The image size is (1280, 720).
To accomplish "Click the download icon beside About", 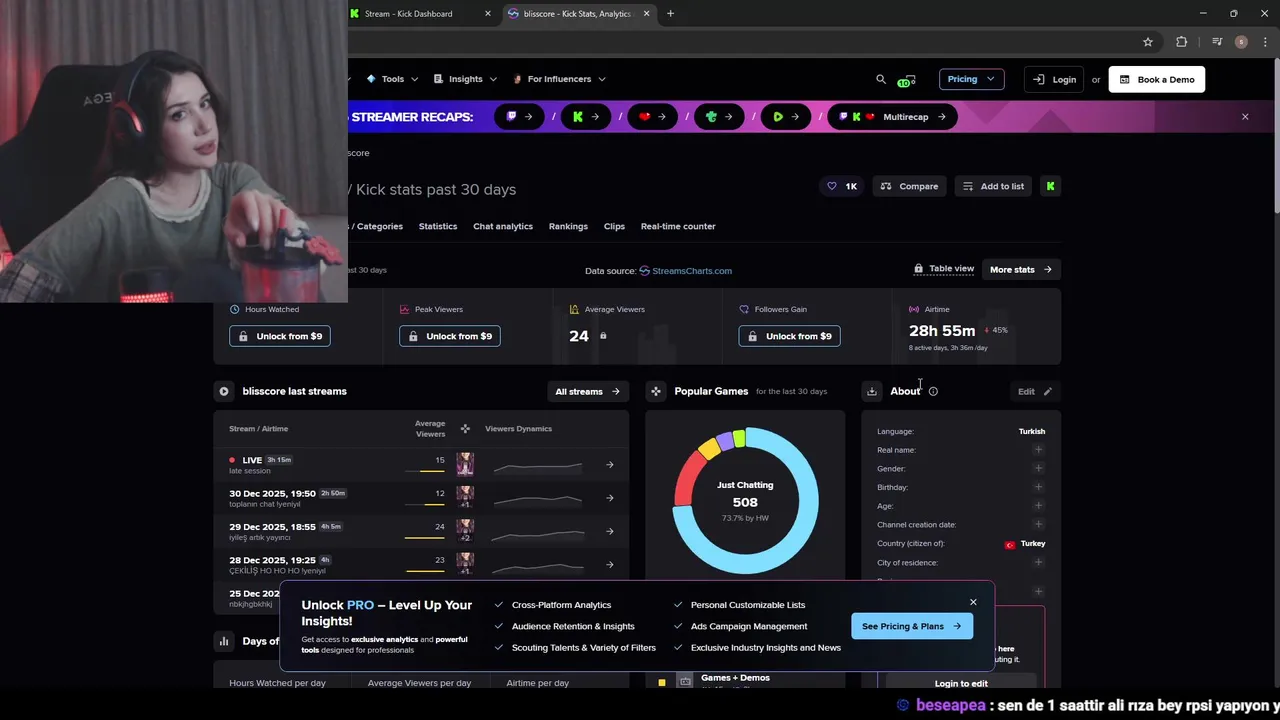I will pyautogui.click(x=872, y=391).
